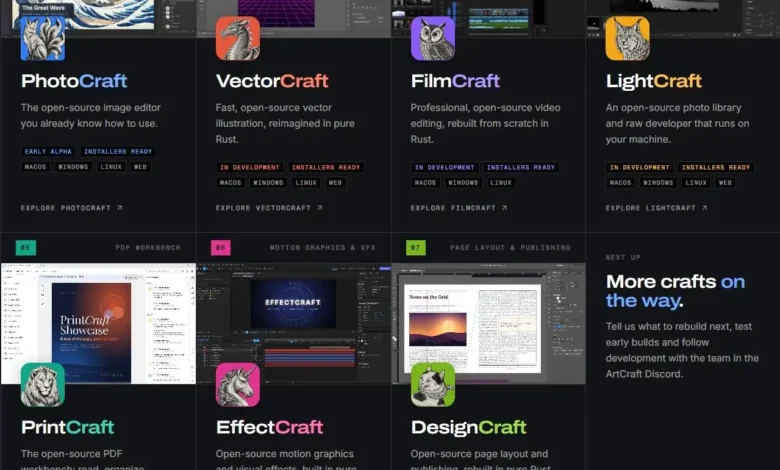Click the PrintCraft heading
780x470 pixels.
click(68, 427)
